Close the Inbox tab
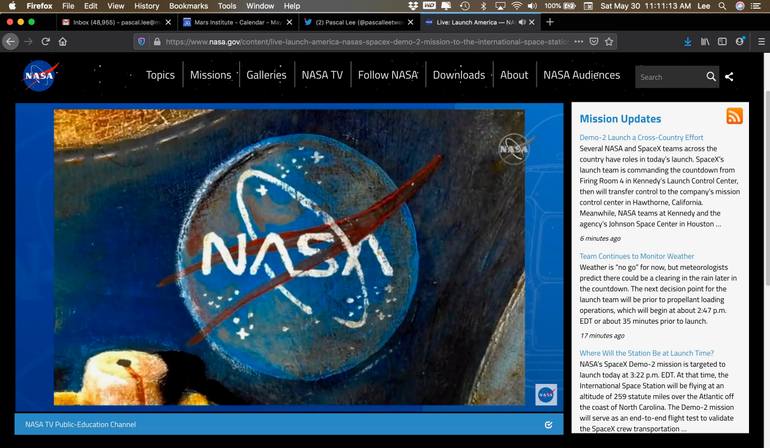This screenshot has height=448, width=770. [x=168, y=22]
